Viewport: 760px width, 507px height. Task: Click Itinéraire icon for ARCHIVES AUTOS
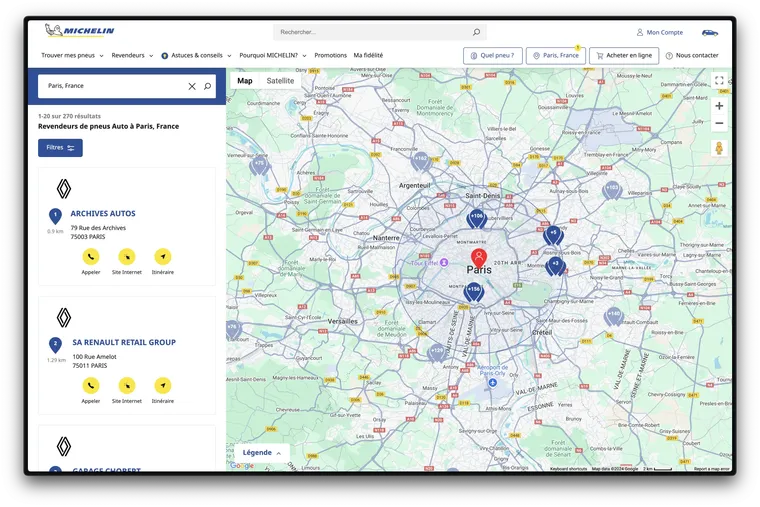163,256
